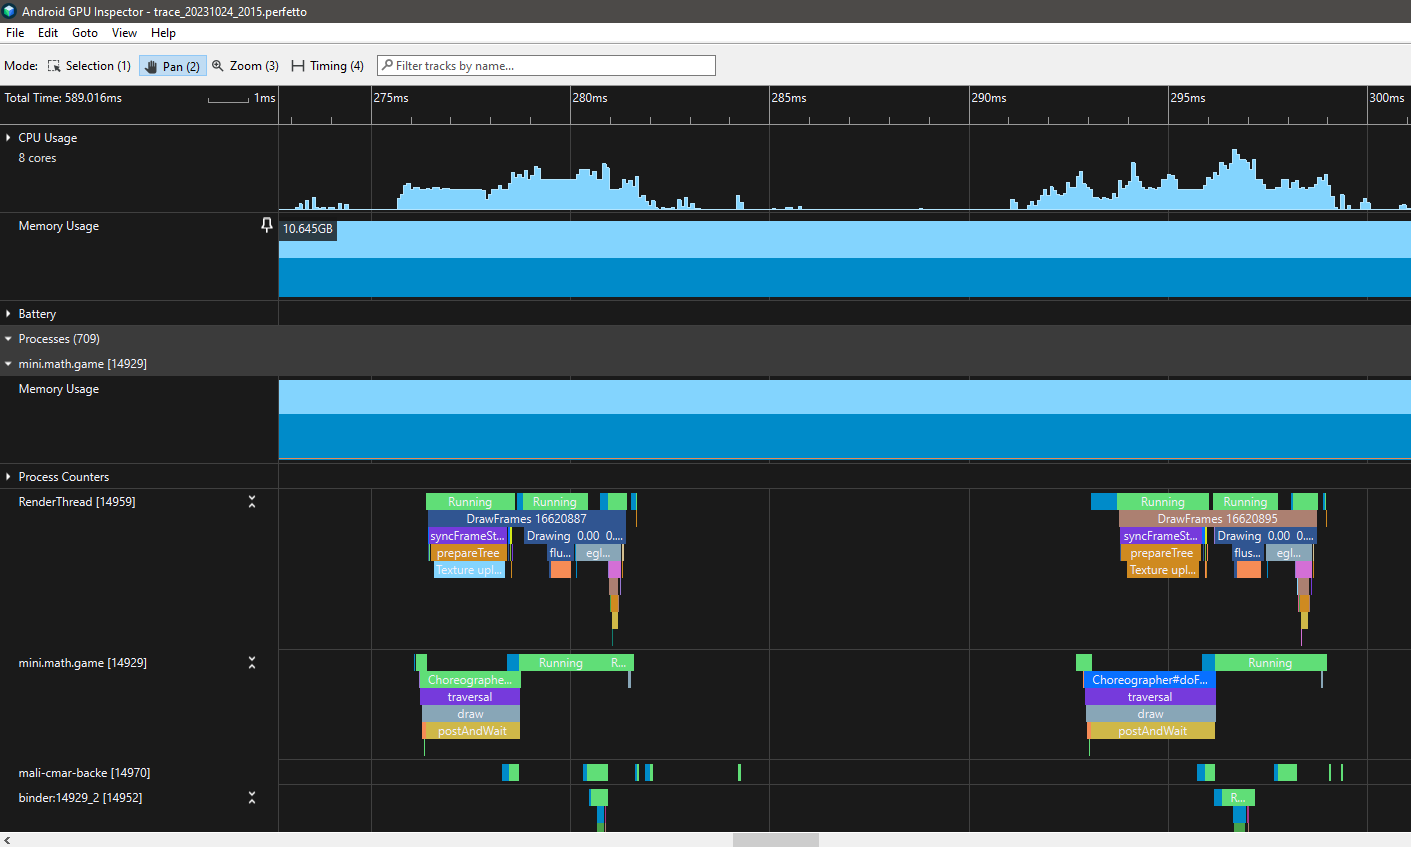Select the mali-cmar-backe [14970] track label
The width and height of the screenshot is (1411, 847).
(x=84, y=773)
